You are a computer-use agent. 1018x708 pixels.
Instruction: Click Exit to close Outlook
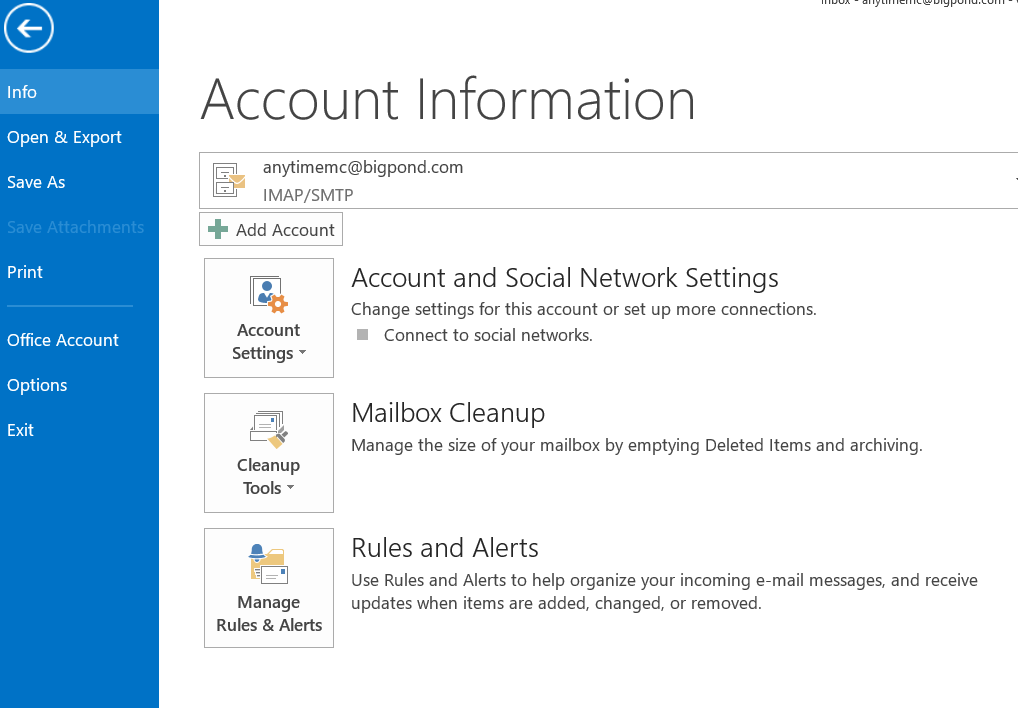coord(79,430)
